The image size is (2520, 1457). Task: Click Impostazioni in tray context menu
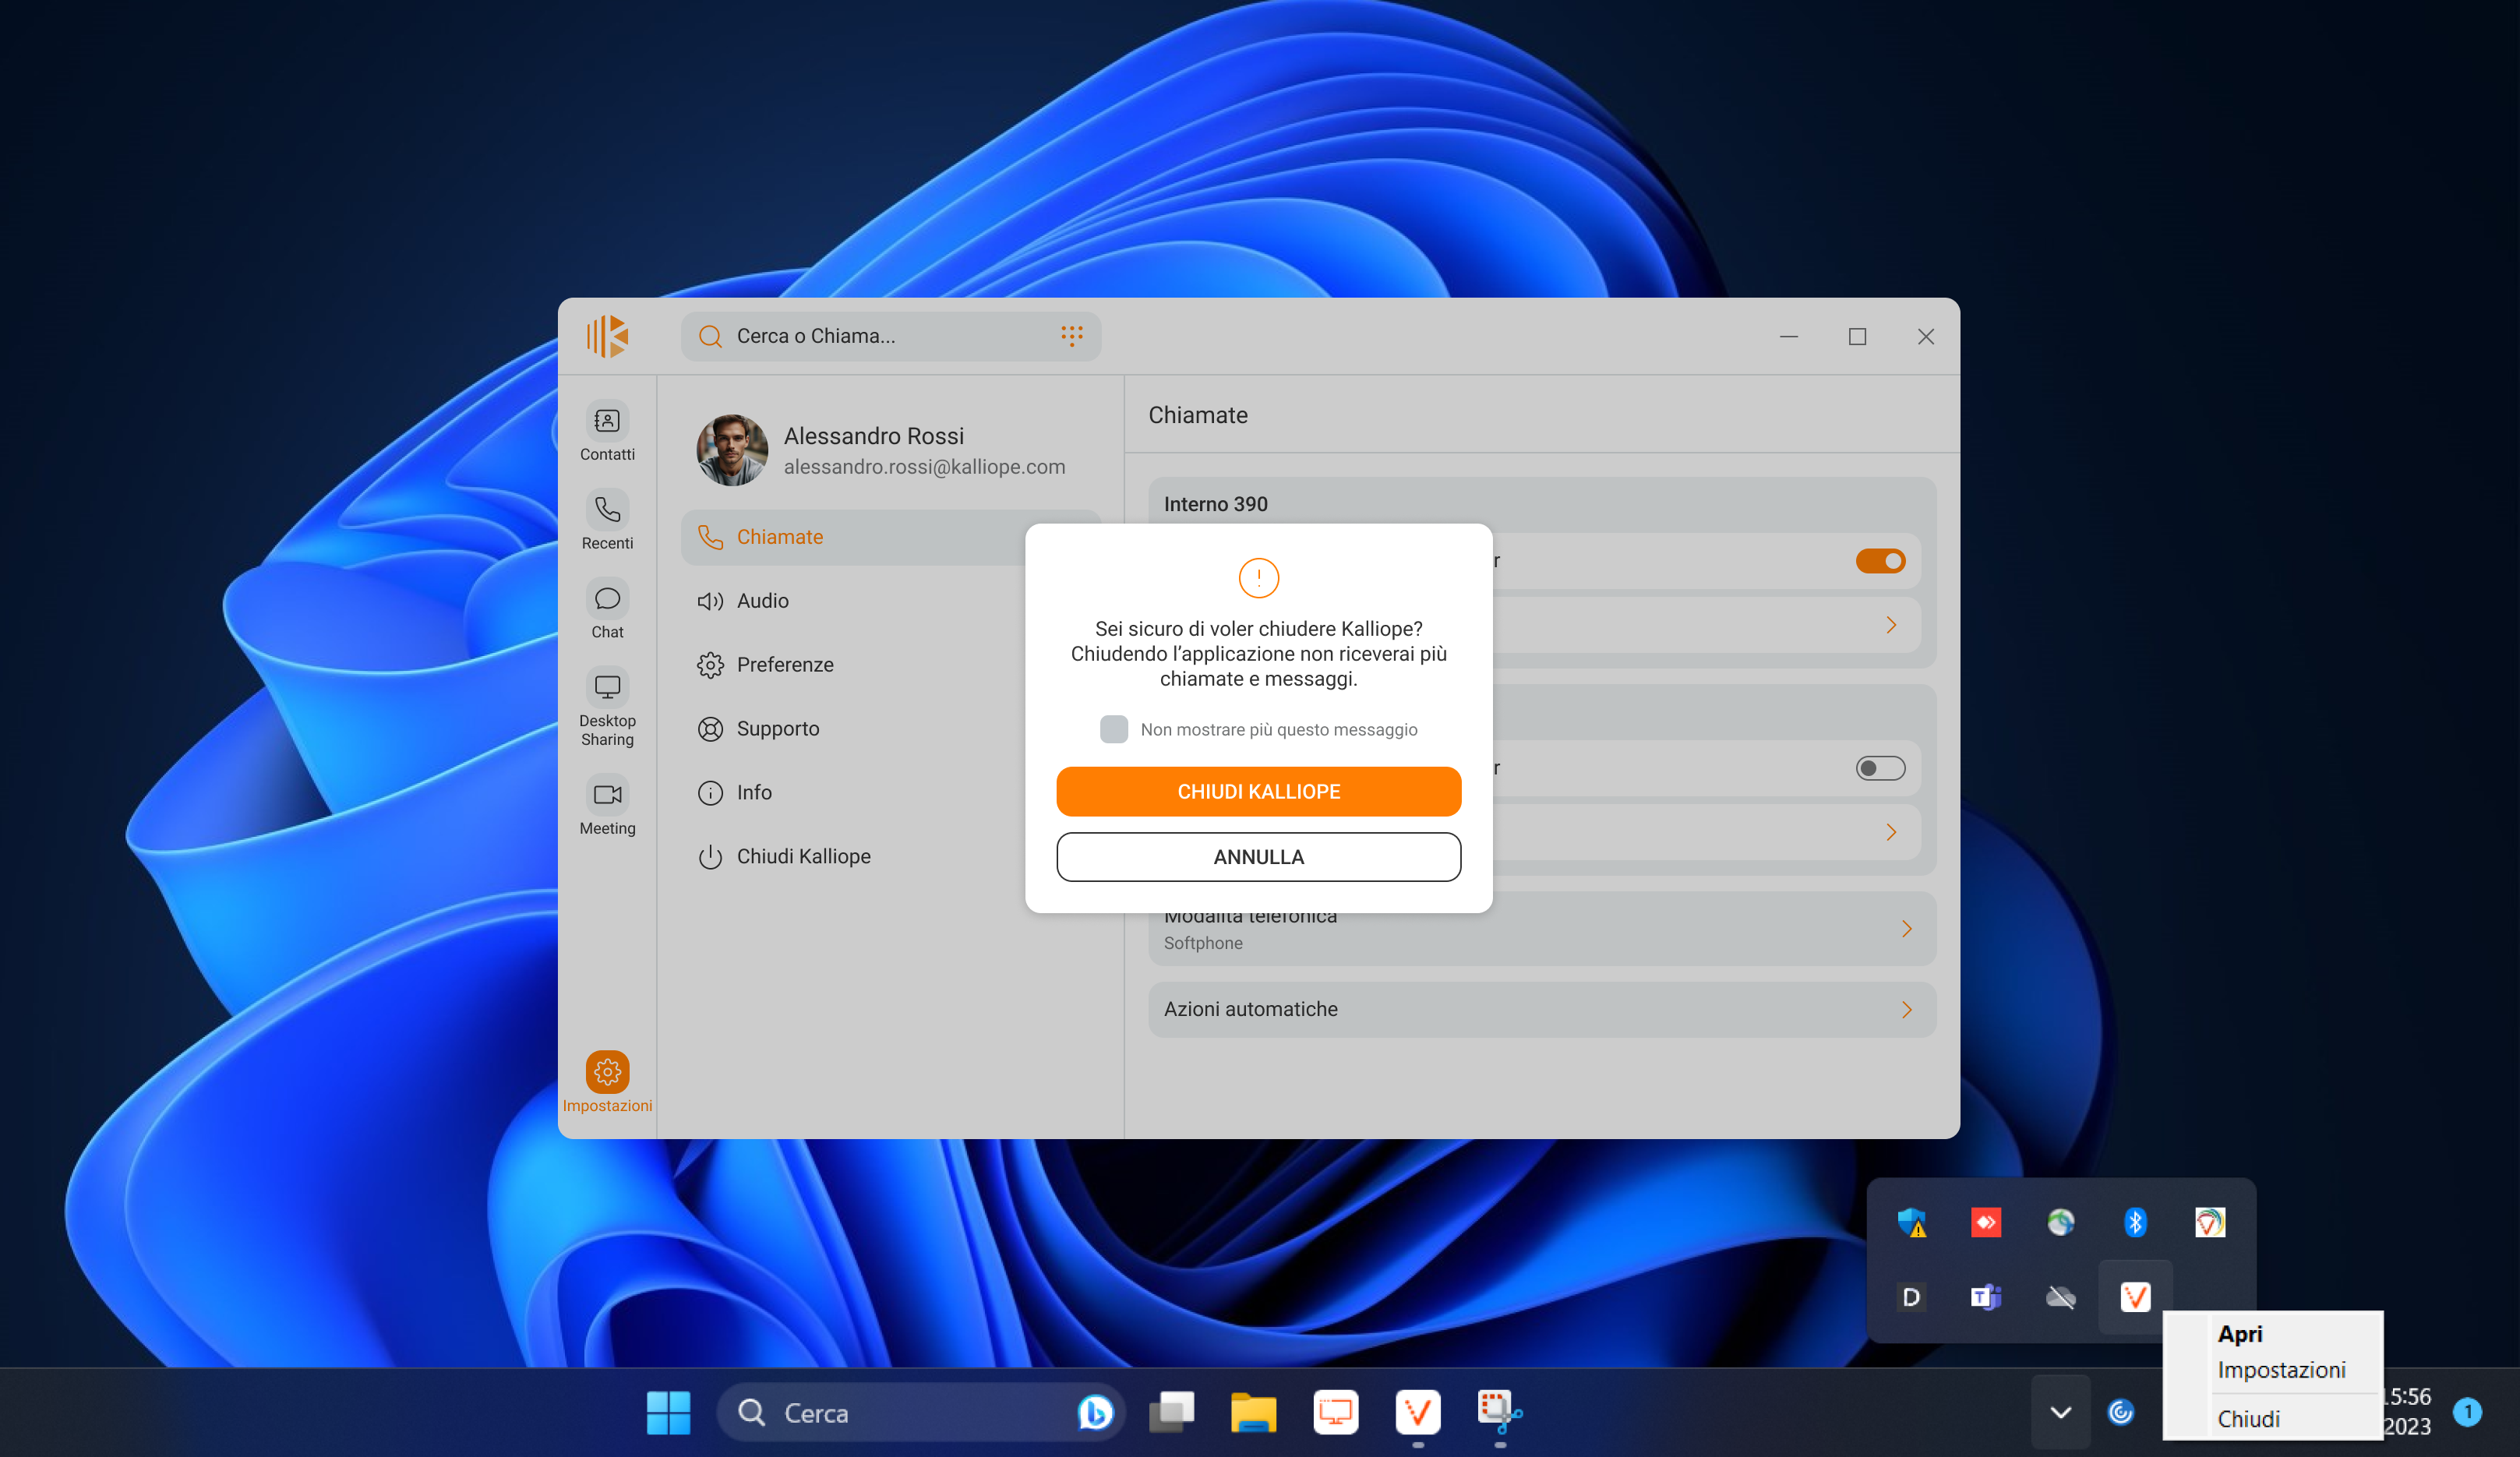(2281, 1370)
